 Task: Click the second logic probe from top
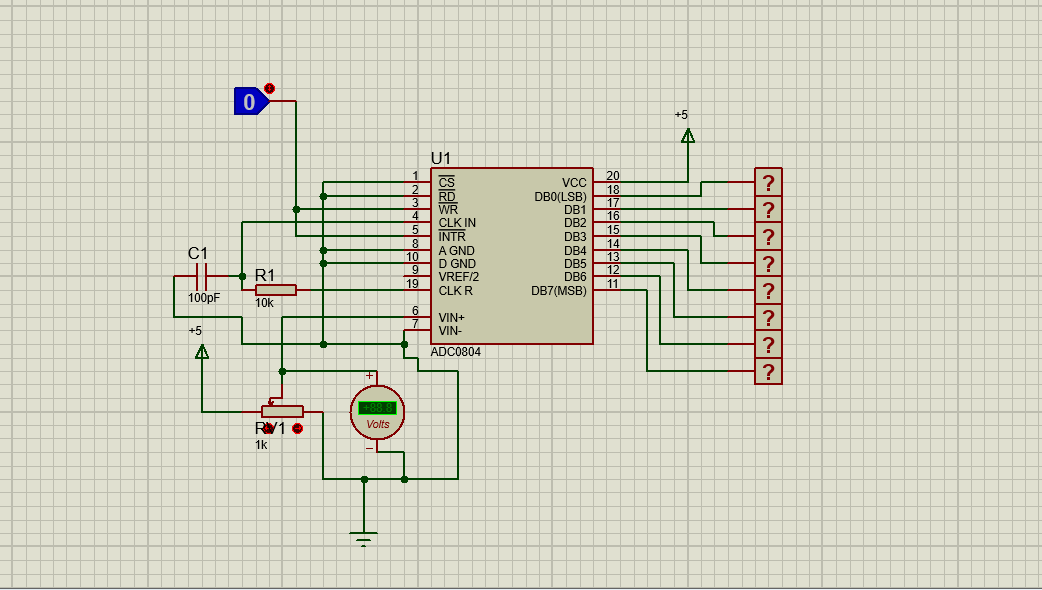pyautogui.click(x=768, y=209)
